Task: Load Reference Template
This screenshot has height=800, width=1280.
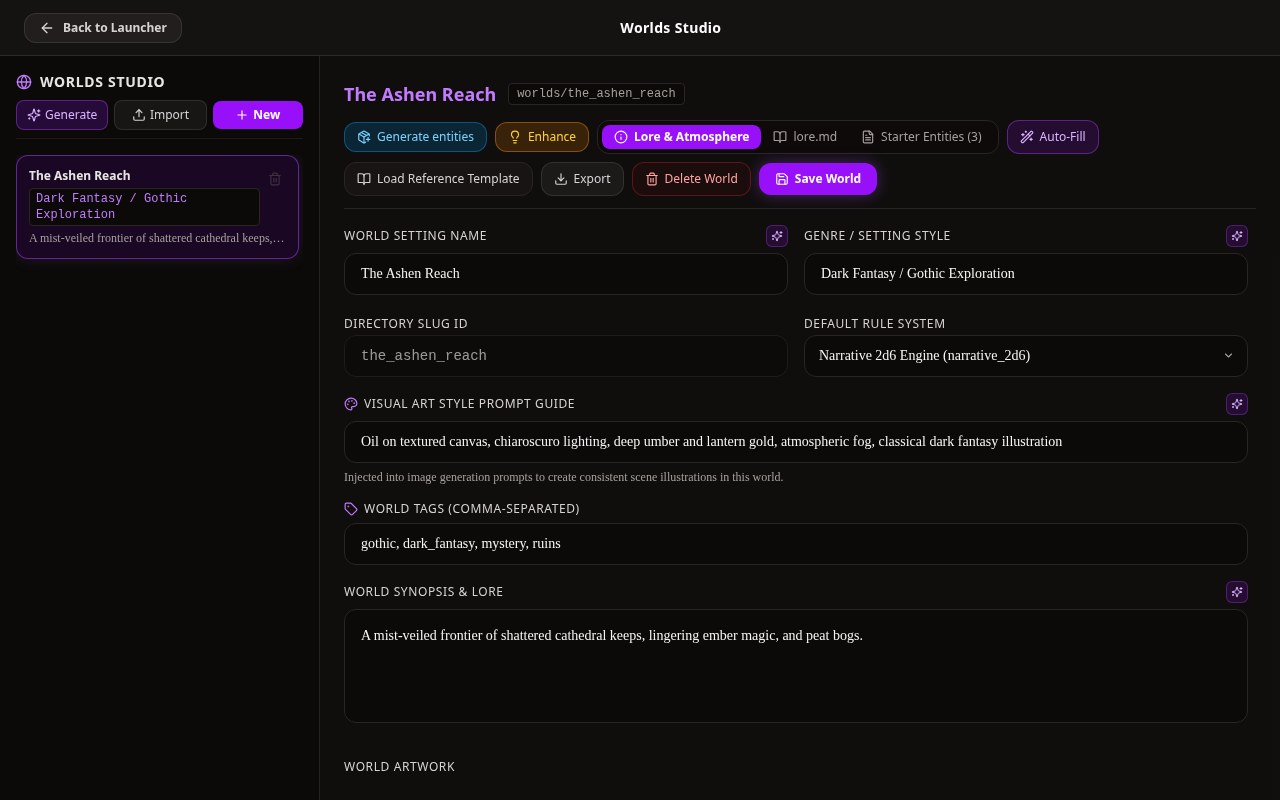Action: click(438, 179)
